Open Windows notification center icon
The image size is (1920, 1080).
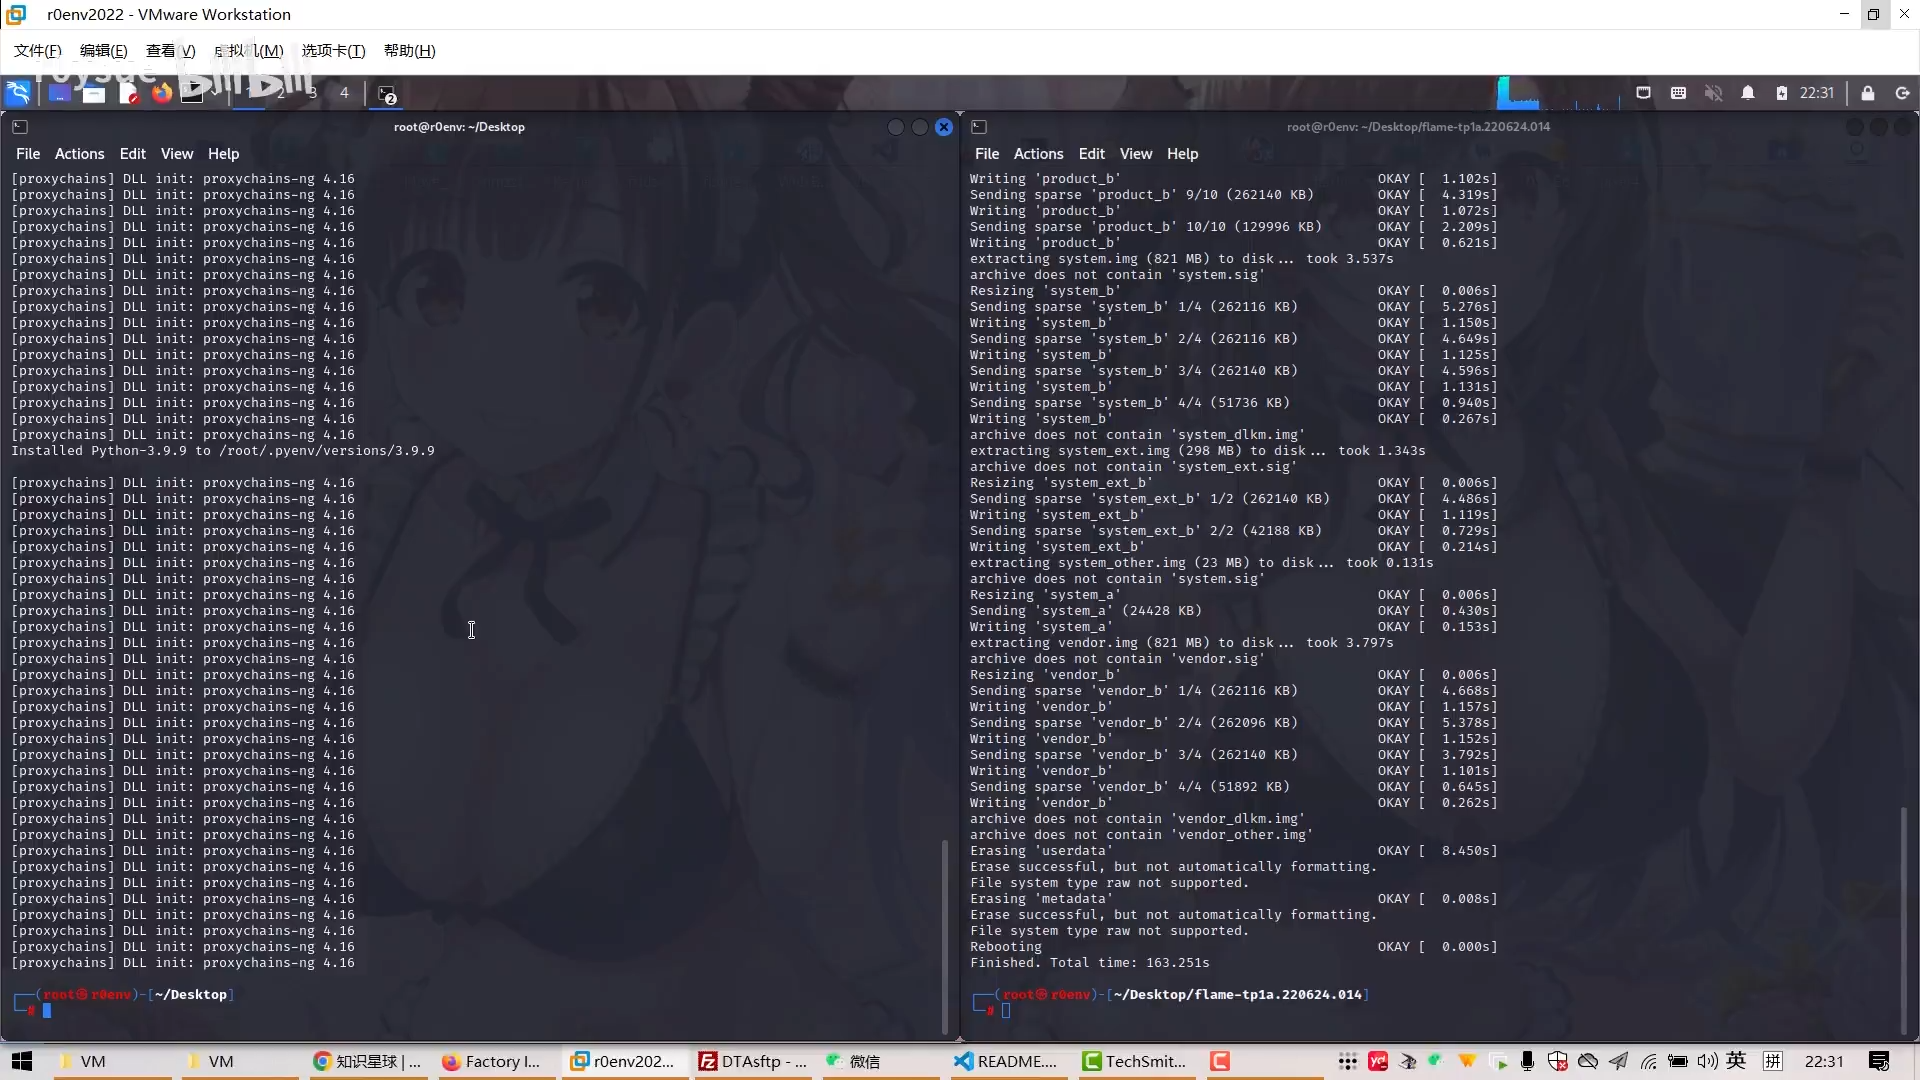(x=1879, y=1061)
